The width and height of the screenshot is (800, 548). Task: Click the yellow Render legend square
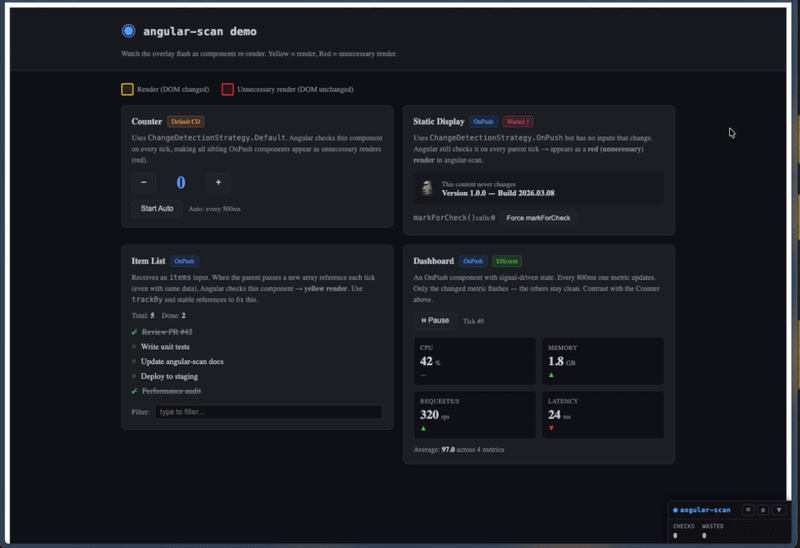click(x=127, y=89)
